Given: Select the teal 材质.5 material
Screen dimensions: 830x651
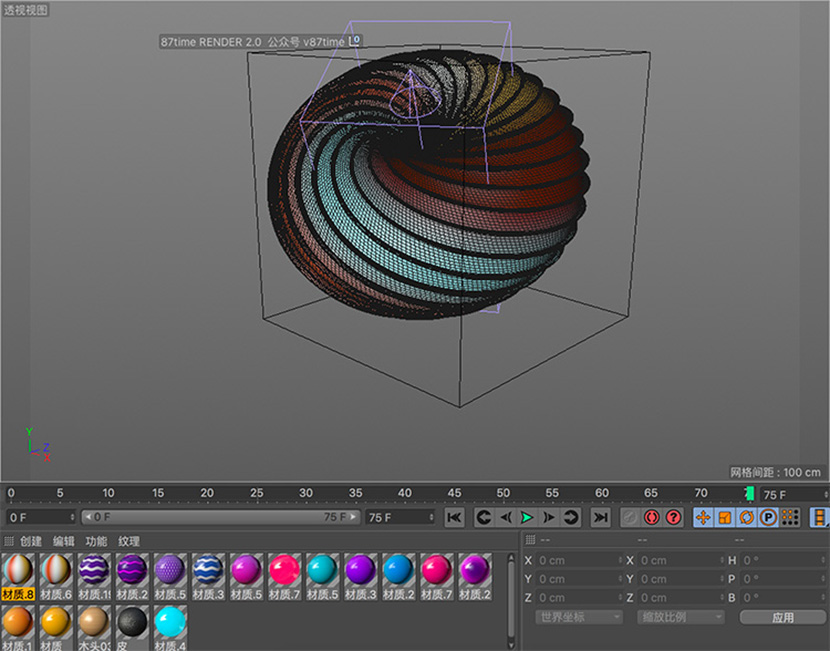Looking at the screenshot, I should coord(323,576).
